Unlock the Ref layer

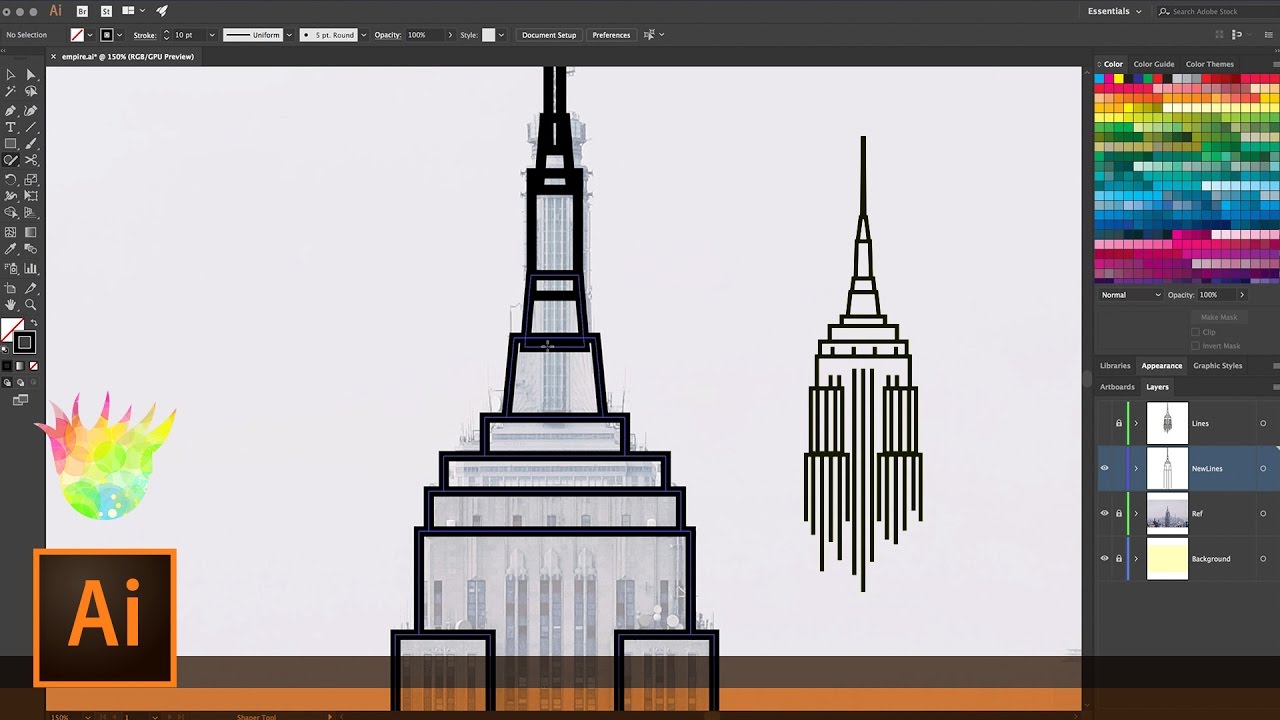1118,513
